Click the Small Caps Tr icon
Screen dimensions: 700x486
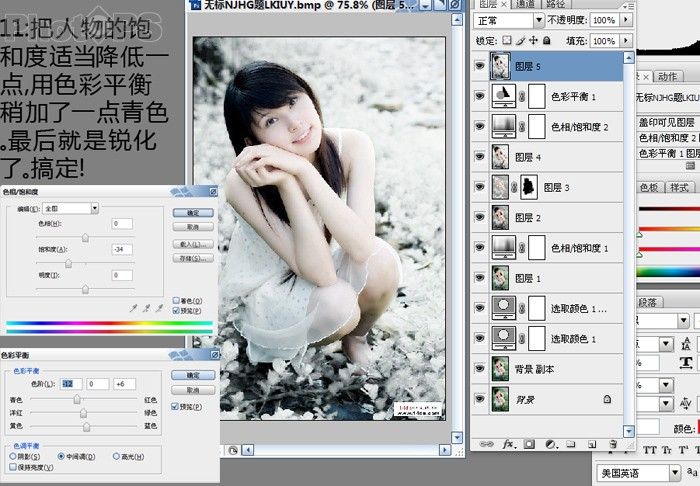(x=668, y=450)
